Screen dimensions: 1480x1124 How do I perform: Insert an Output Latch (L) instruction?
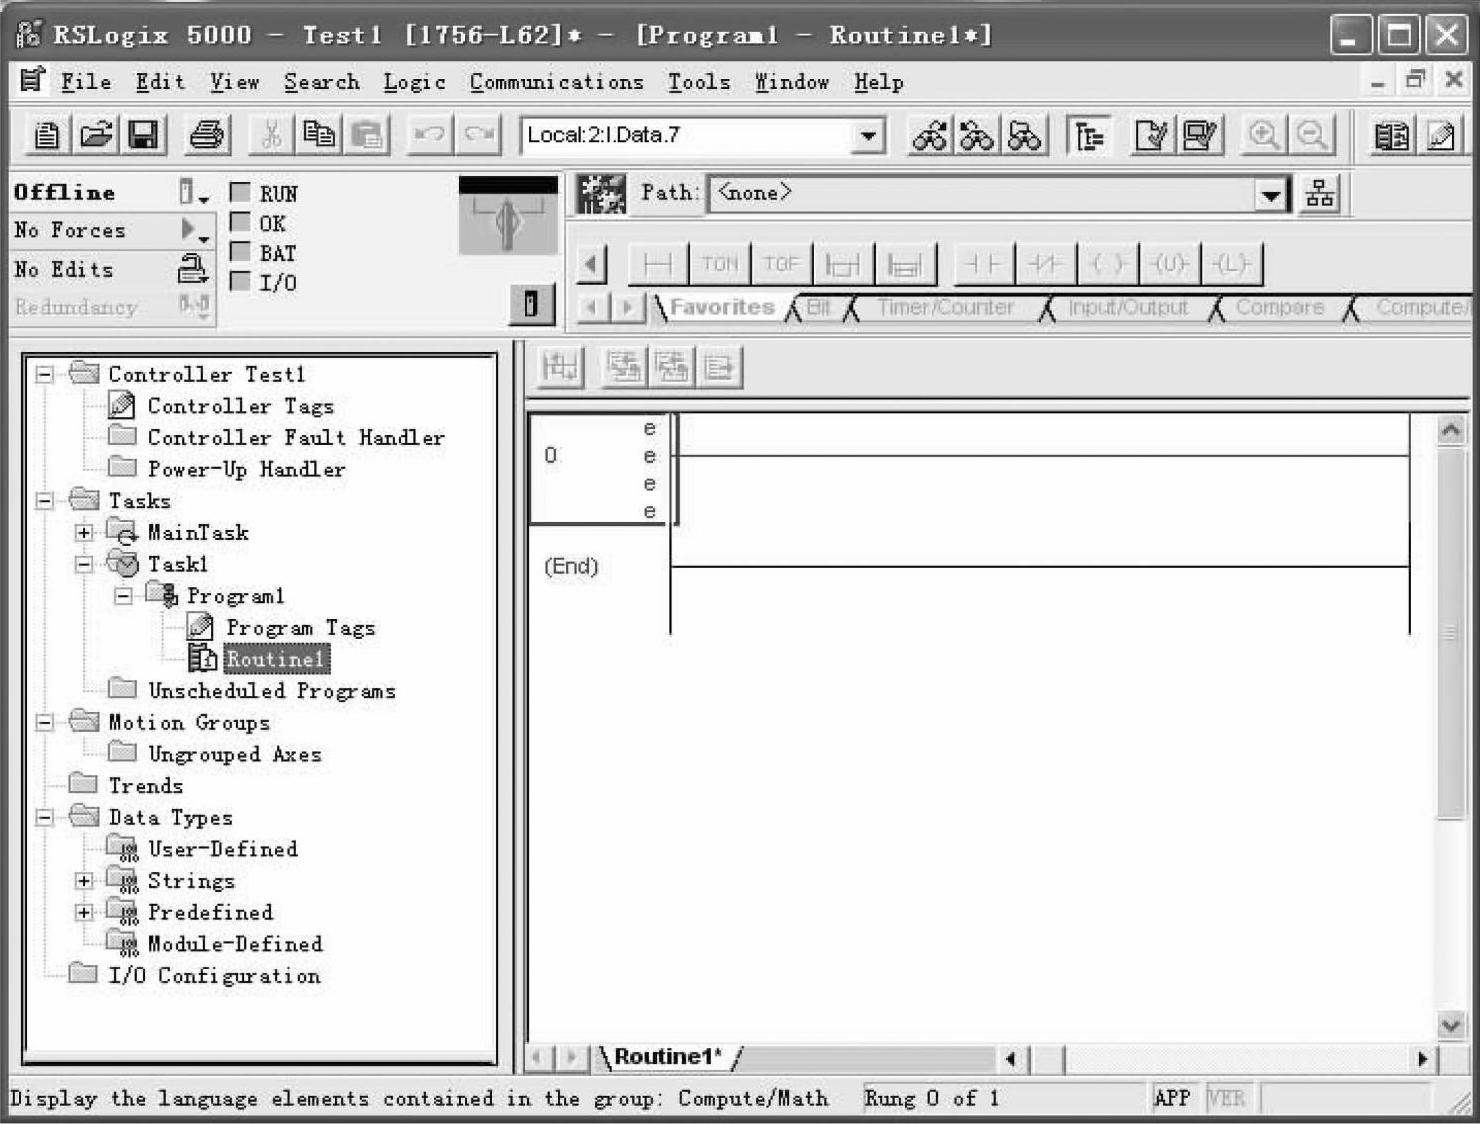1231,264
